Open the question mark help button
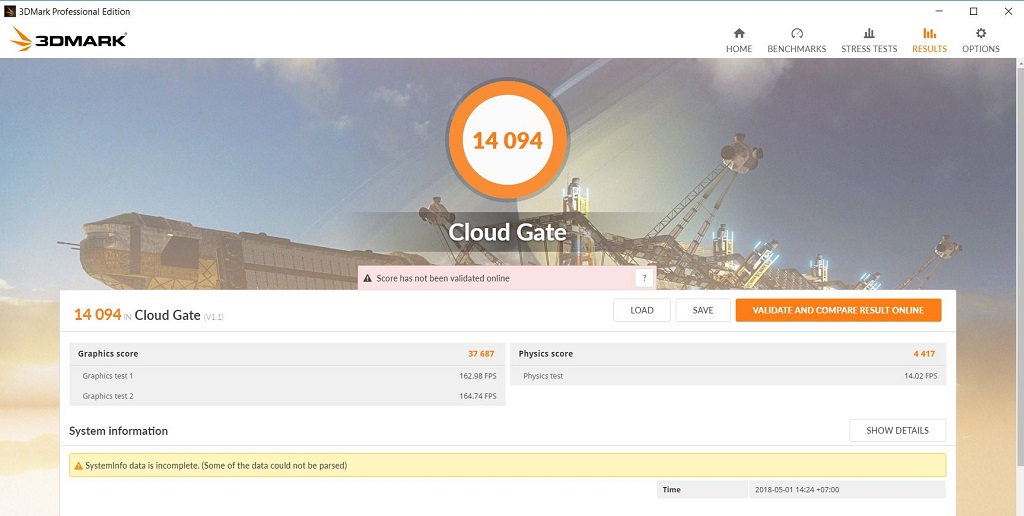Screen dimensions: 1024x516 (x=644, y=278)
